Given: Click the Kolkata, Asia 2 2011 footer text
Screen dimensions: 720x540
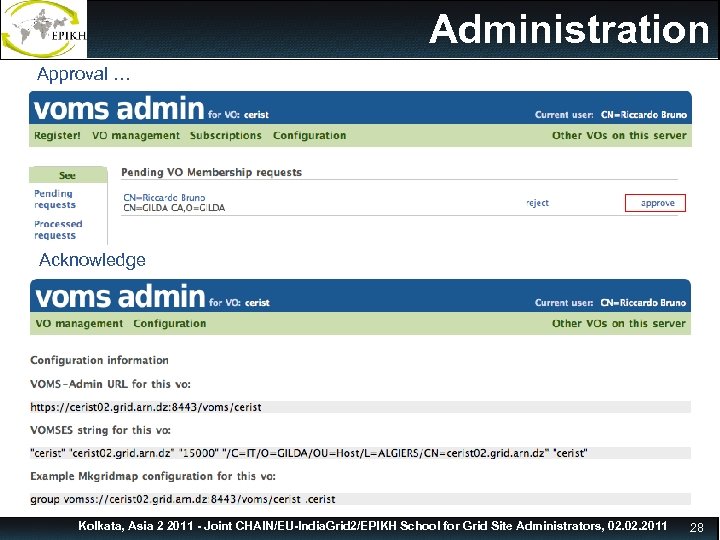Looking at the screenshot, I should [372, 526].
